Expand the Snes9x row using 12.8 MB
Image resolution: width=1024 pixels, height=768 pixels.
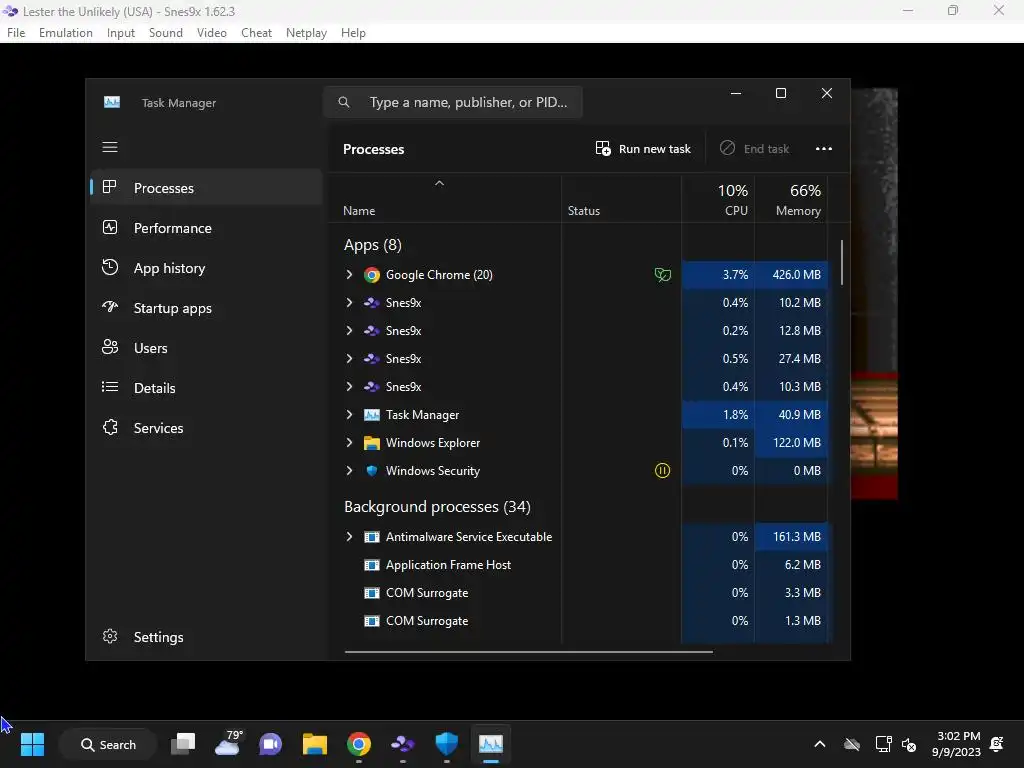click(349, 330)
